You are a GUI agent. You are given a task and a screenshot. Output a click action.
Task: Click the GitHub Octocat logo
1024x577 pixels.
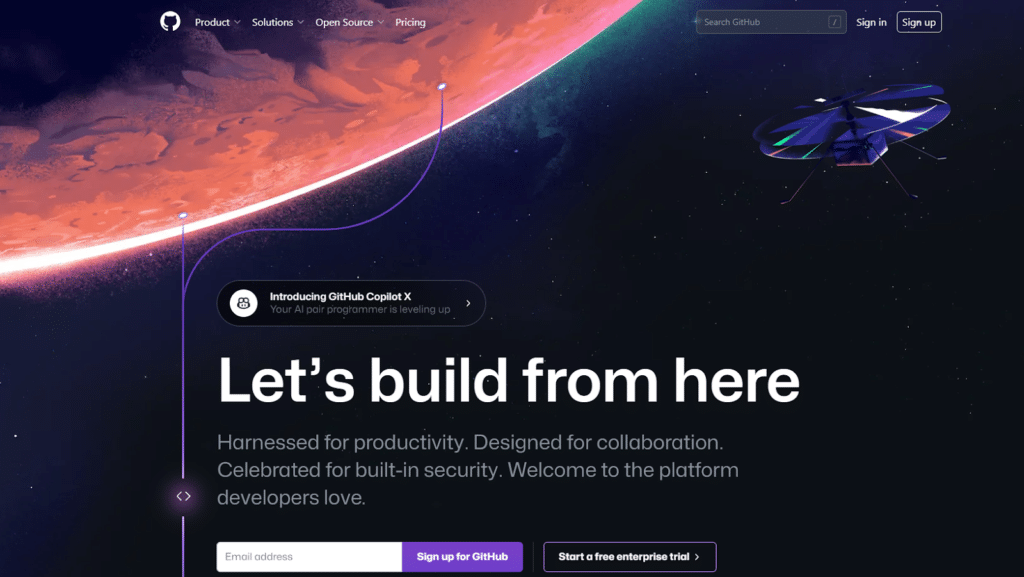170,22
